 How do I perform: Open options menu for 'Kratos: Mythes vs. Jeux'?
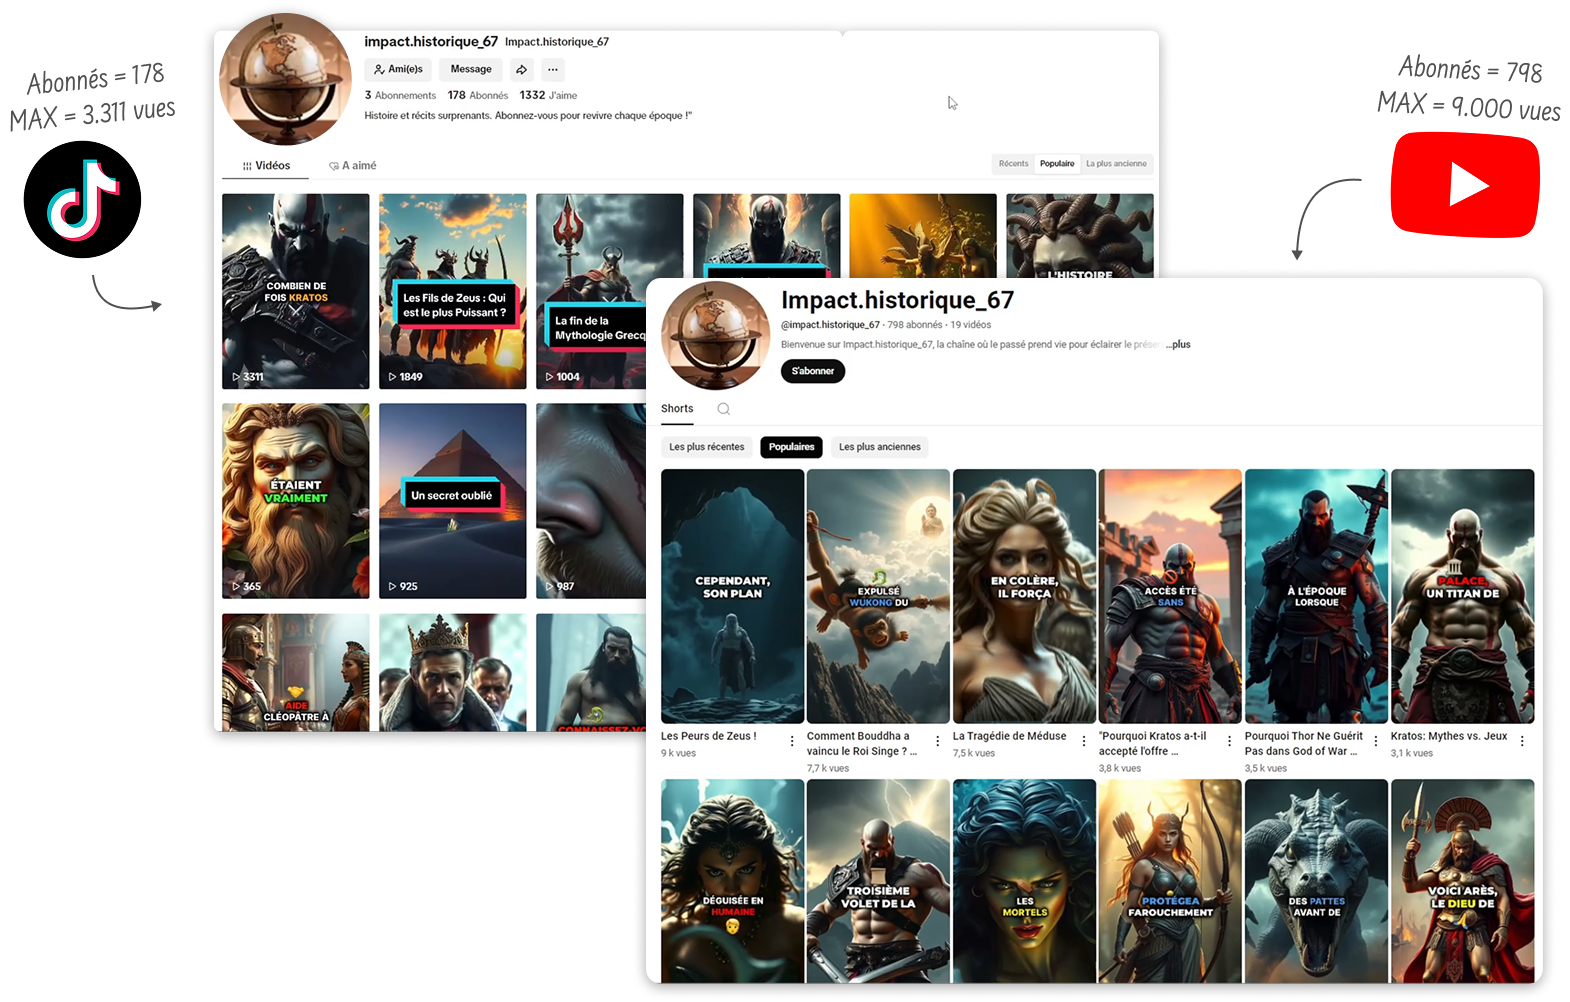(1522, 741)
